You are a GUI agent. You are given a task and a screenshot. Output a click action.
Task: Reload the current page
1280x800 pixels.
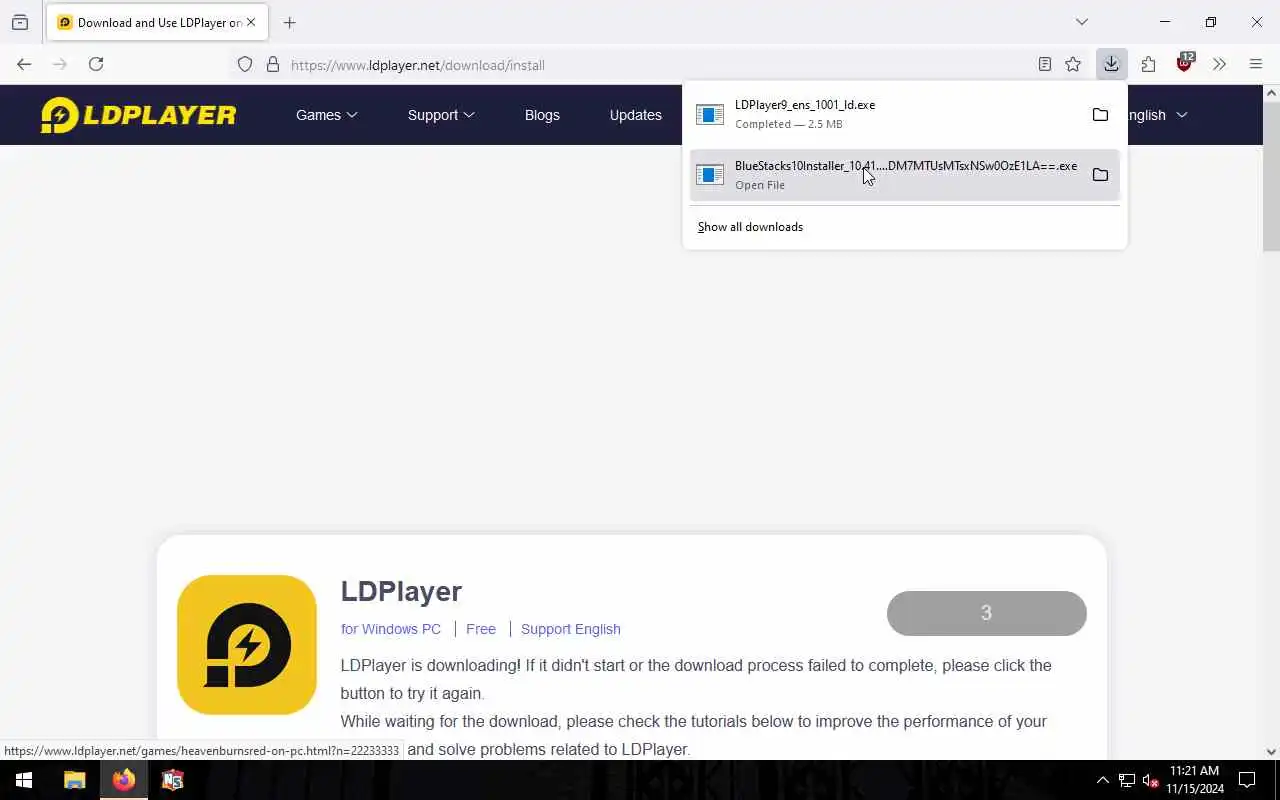96,64
